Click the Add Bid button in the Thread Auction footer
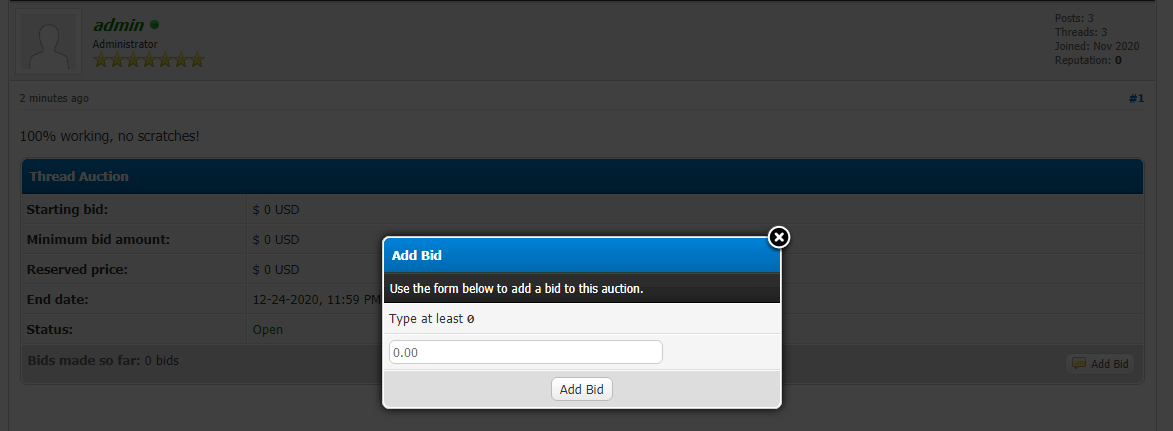Screen dimensions: 1173x431 tap(1100, 364)
